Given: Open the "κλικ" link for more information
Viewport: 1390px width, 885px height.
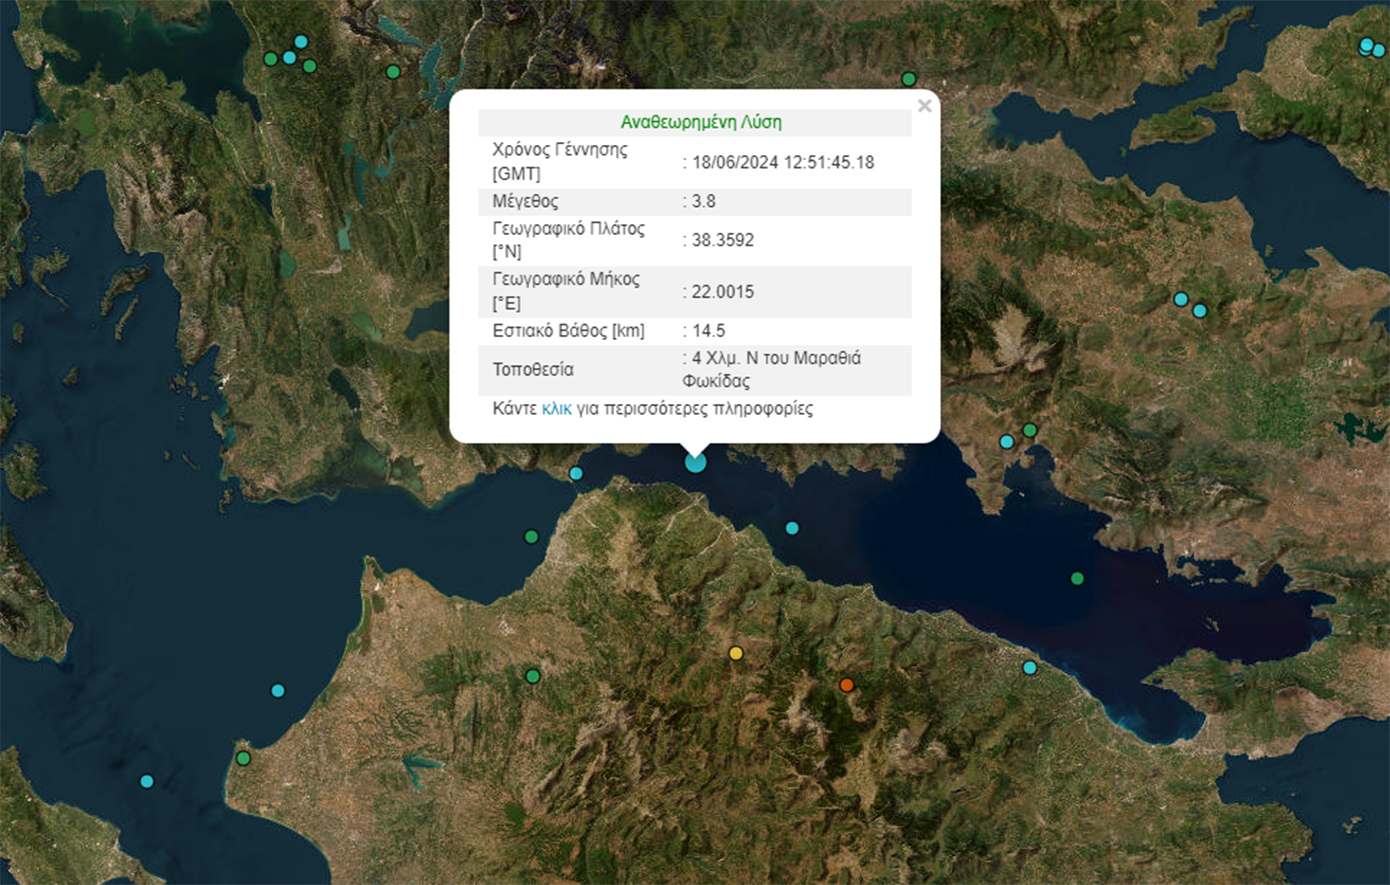Looking at the screenshot, I should [x=556, y=409].
